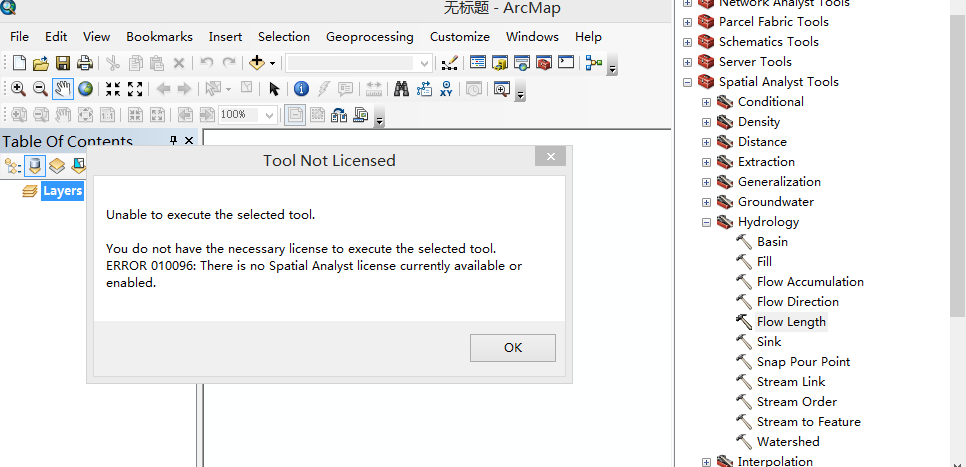Select the Select Elements arrow tool

(x=274, y=89)
